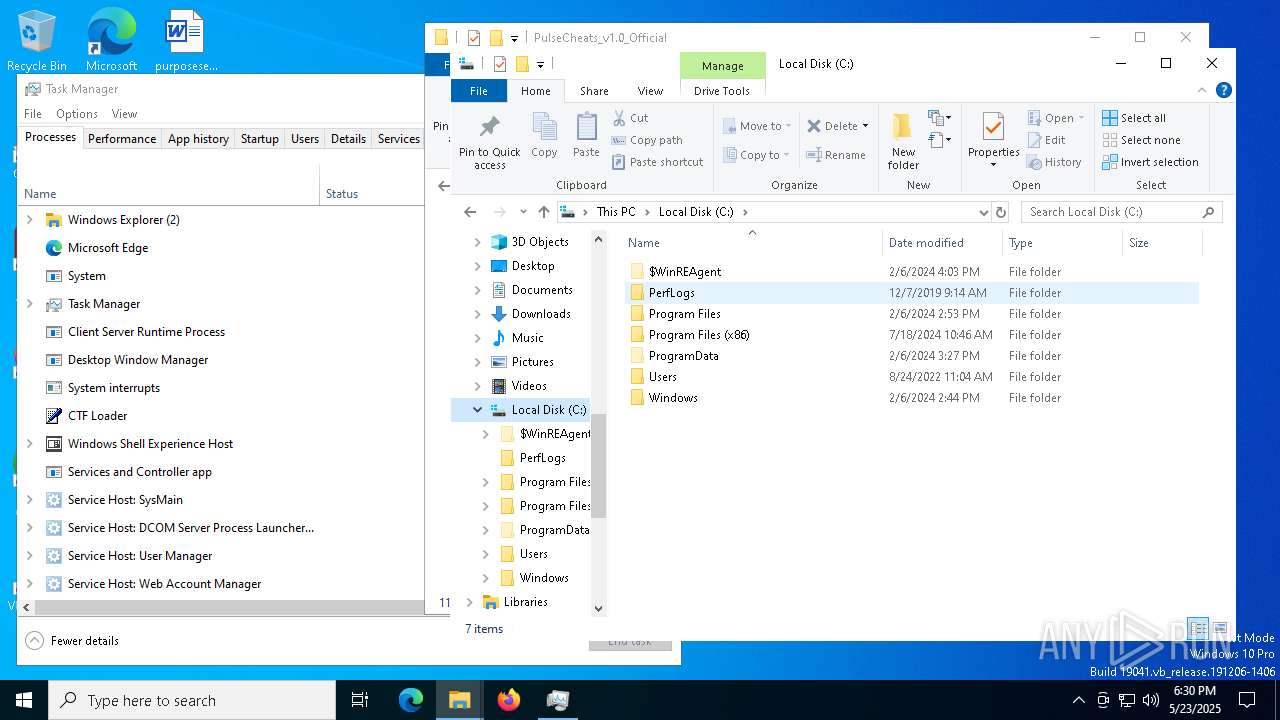Viewport: 1280px width, 720px height.
Task: Create a New folder from ribbon
Action: point(903,140)
